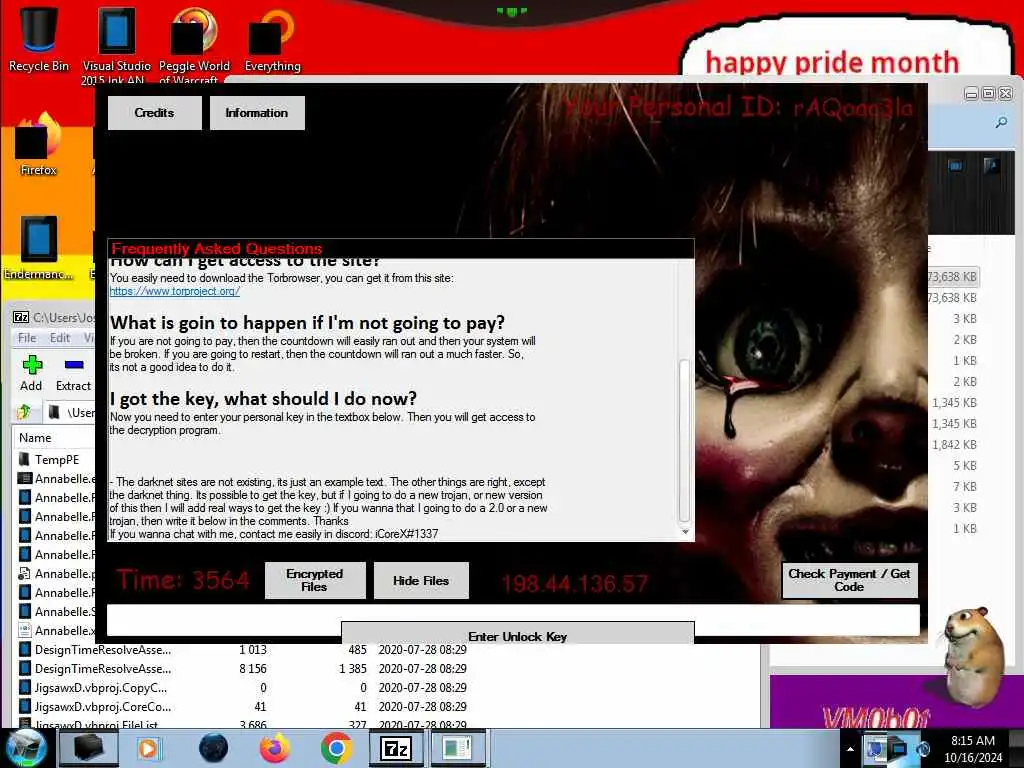Screen dimensions: 1024x768
Task: Open media player from the taskbar
Action: [x=149, y=748]
